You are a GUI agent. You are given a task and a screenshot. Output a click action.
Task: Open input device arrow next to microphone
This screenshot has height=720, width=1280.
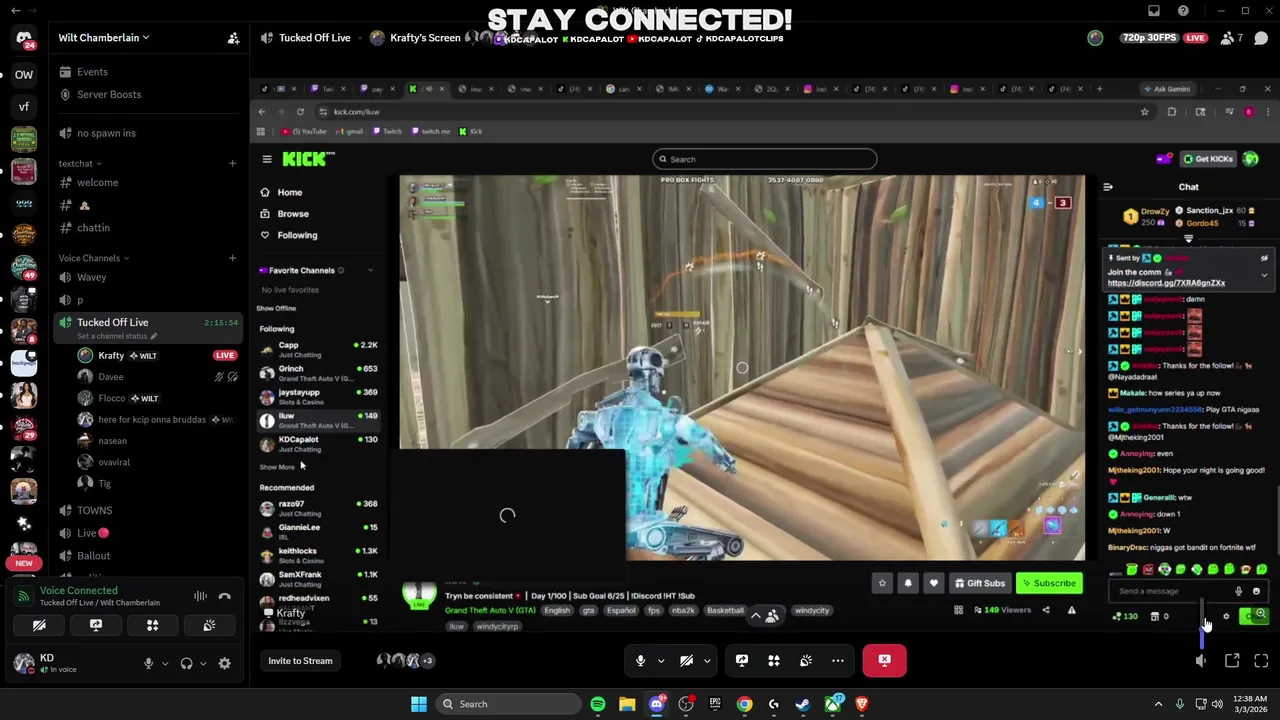165,663
